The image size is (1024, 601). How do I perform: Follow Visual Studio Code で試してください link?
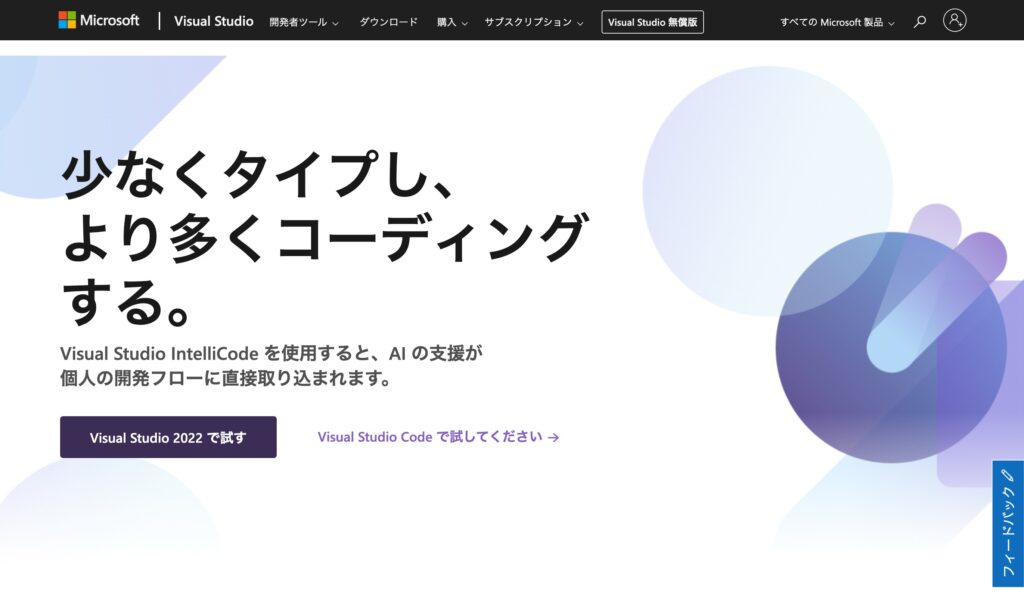pyautogui.click(x=430, y=437)
